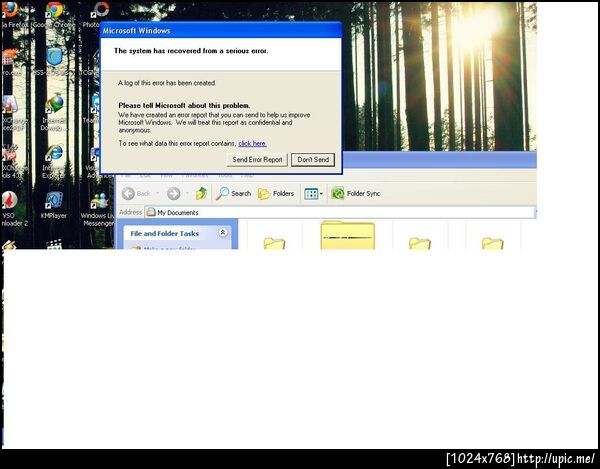The image size is (600, 469).
Task: Open Mozilla Firefox desktop shortcut
Action: (x=10, y=12)
